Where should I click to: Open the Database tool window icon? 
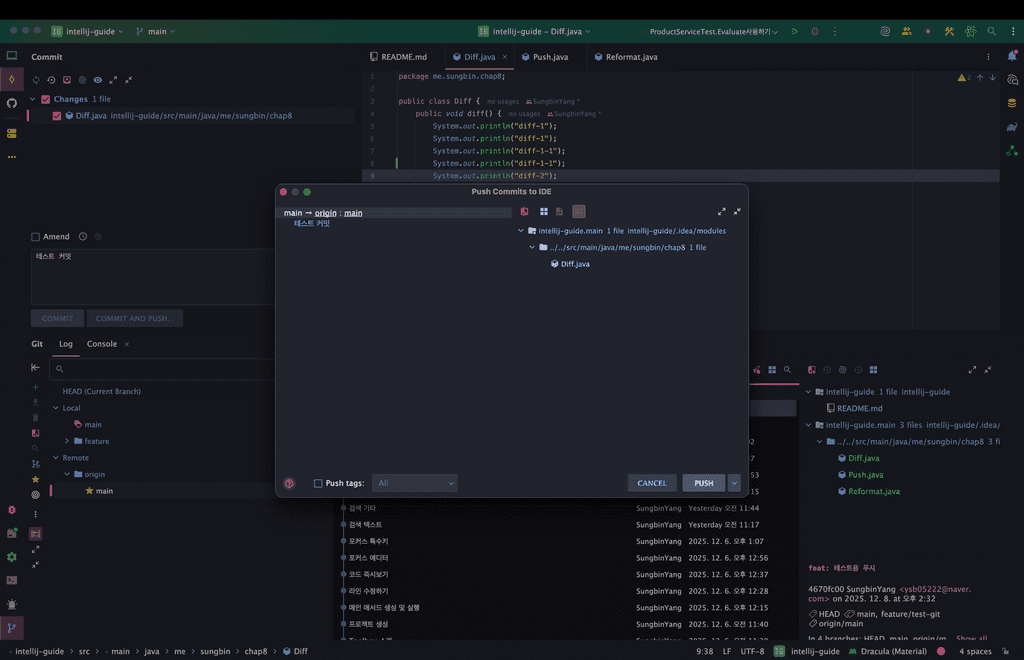coord(1012,103)
